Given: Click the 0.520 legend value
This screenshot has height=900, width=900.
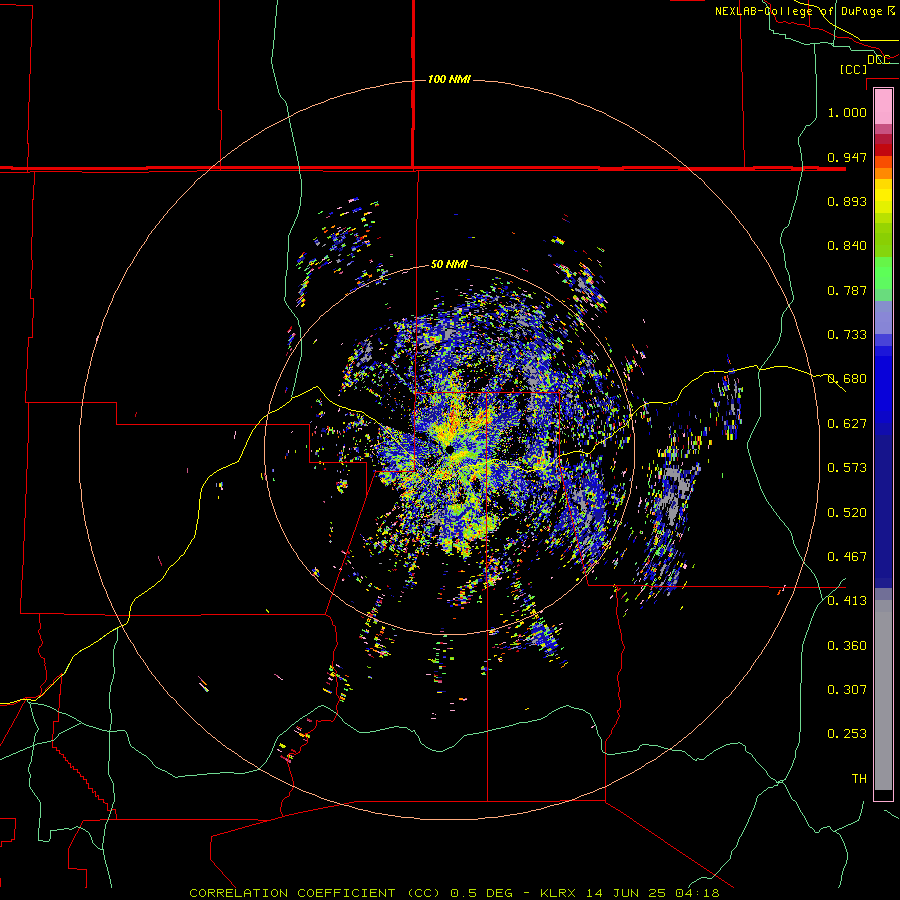Looking at the screenshot, I should 847,513.
